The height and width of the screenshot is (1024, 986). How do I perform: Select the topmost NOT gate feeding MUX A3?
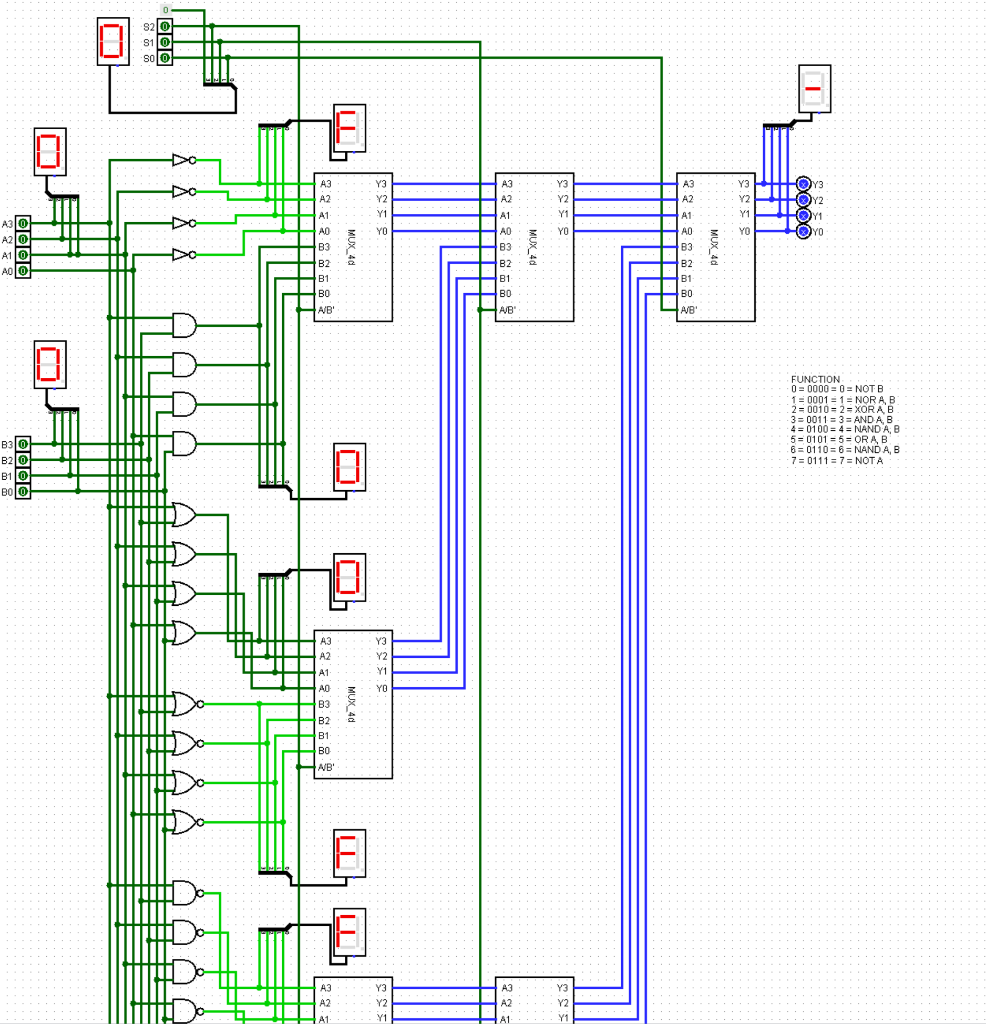(x=184, y=160)
